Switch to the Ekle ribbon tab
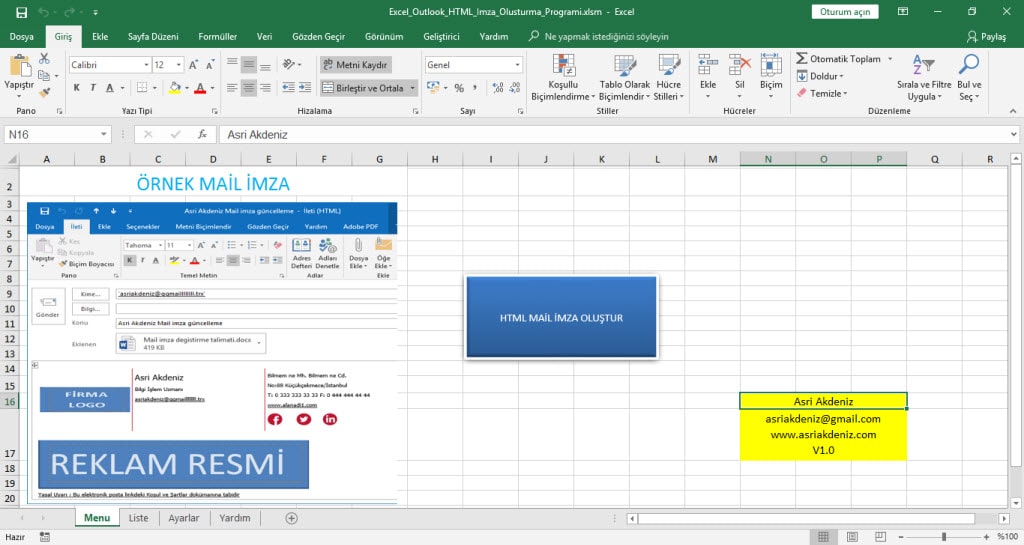This screenshot has width=1024, height=545. point(100,37)
